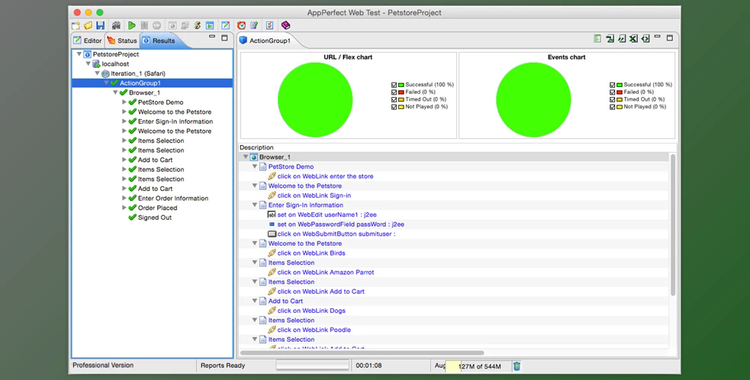Click the Description vertical scrollbar

(x=673, y=224)
